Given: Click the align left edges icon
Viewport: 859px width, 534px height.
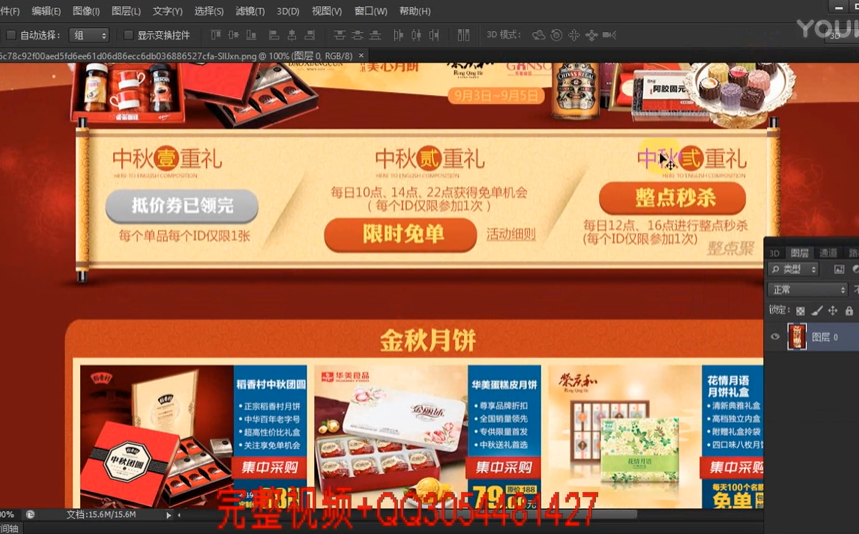Looking at the screenshot, I should coord(274,35).
